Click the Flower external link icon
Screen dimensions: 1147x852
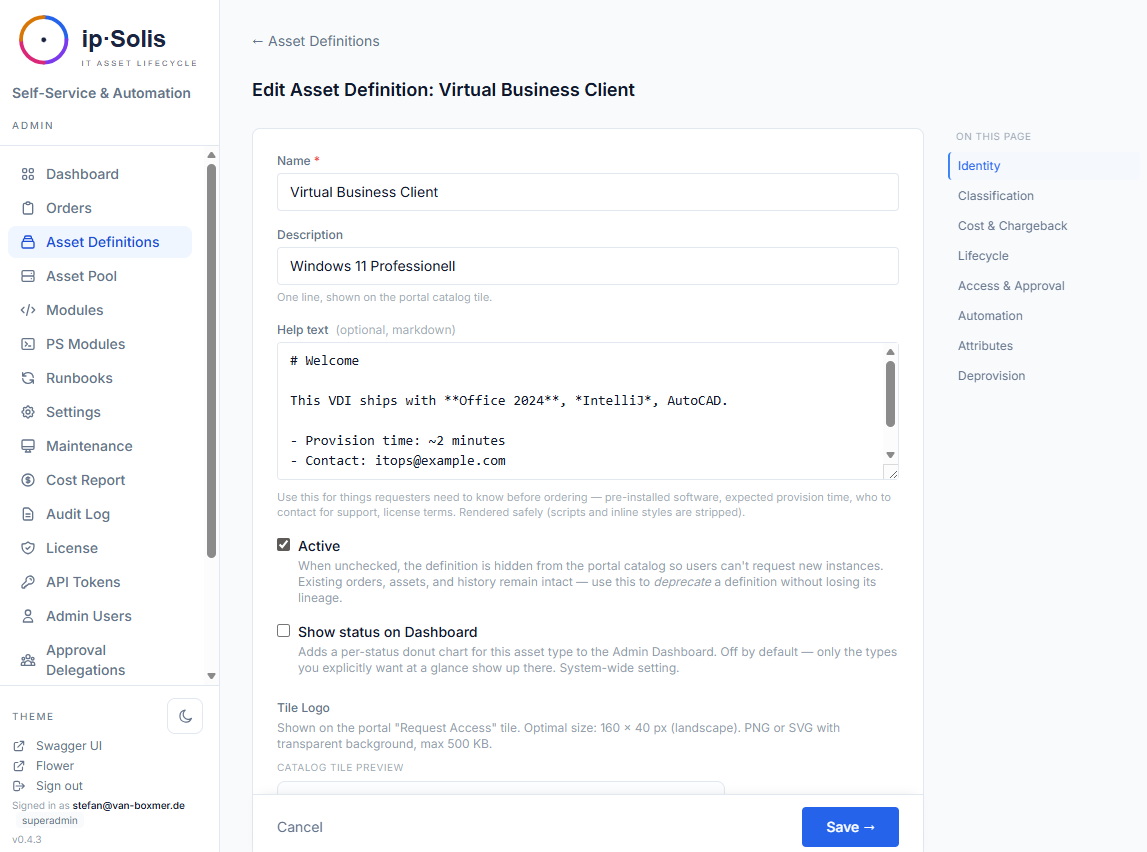click(19, 766)
